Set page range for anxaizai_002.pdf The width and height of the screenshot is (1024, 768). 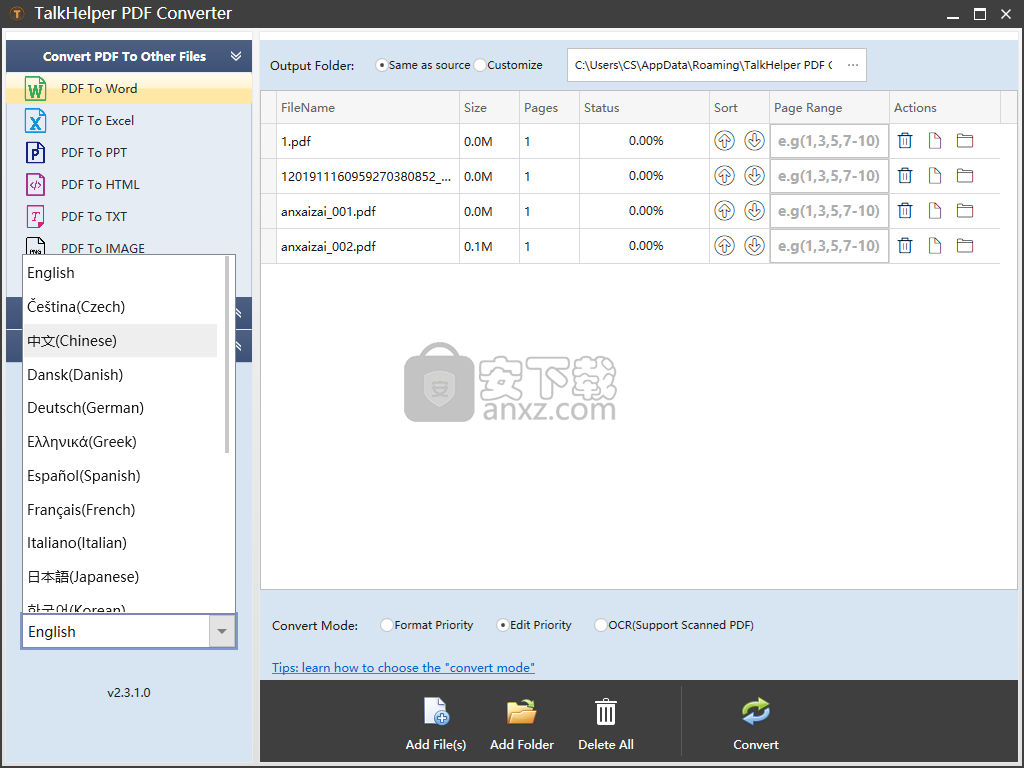(829, 246)
